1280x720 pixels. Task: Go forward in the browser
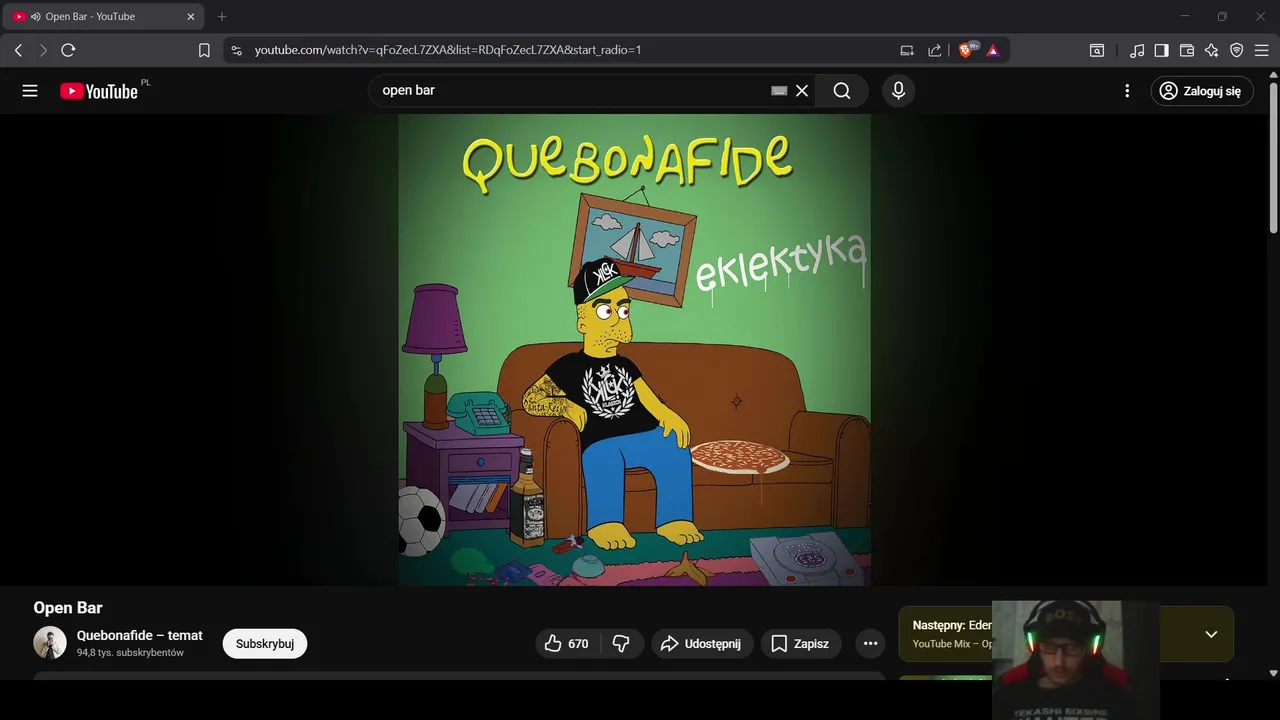[x=43, y=50]
